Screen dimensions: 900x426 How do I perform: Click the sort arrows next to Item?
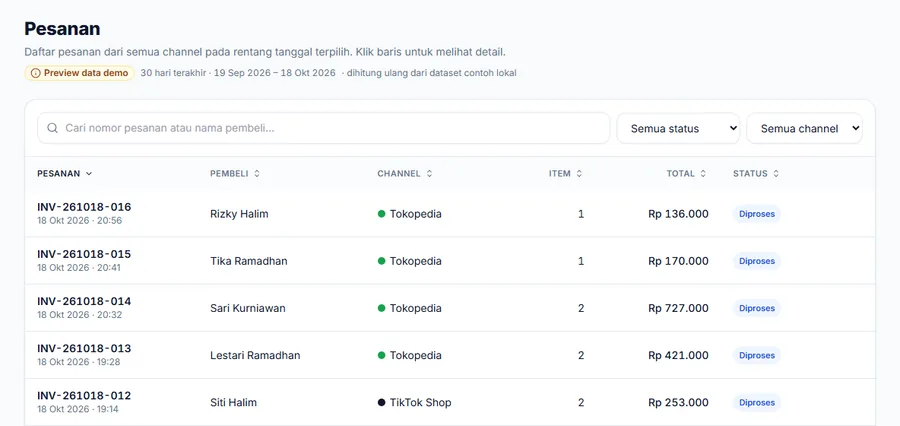tap(579, 173)
